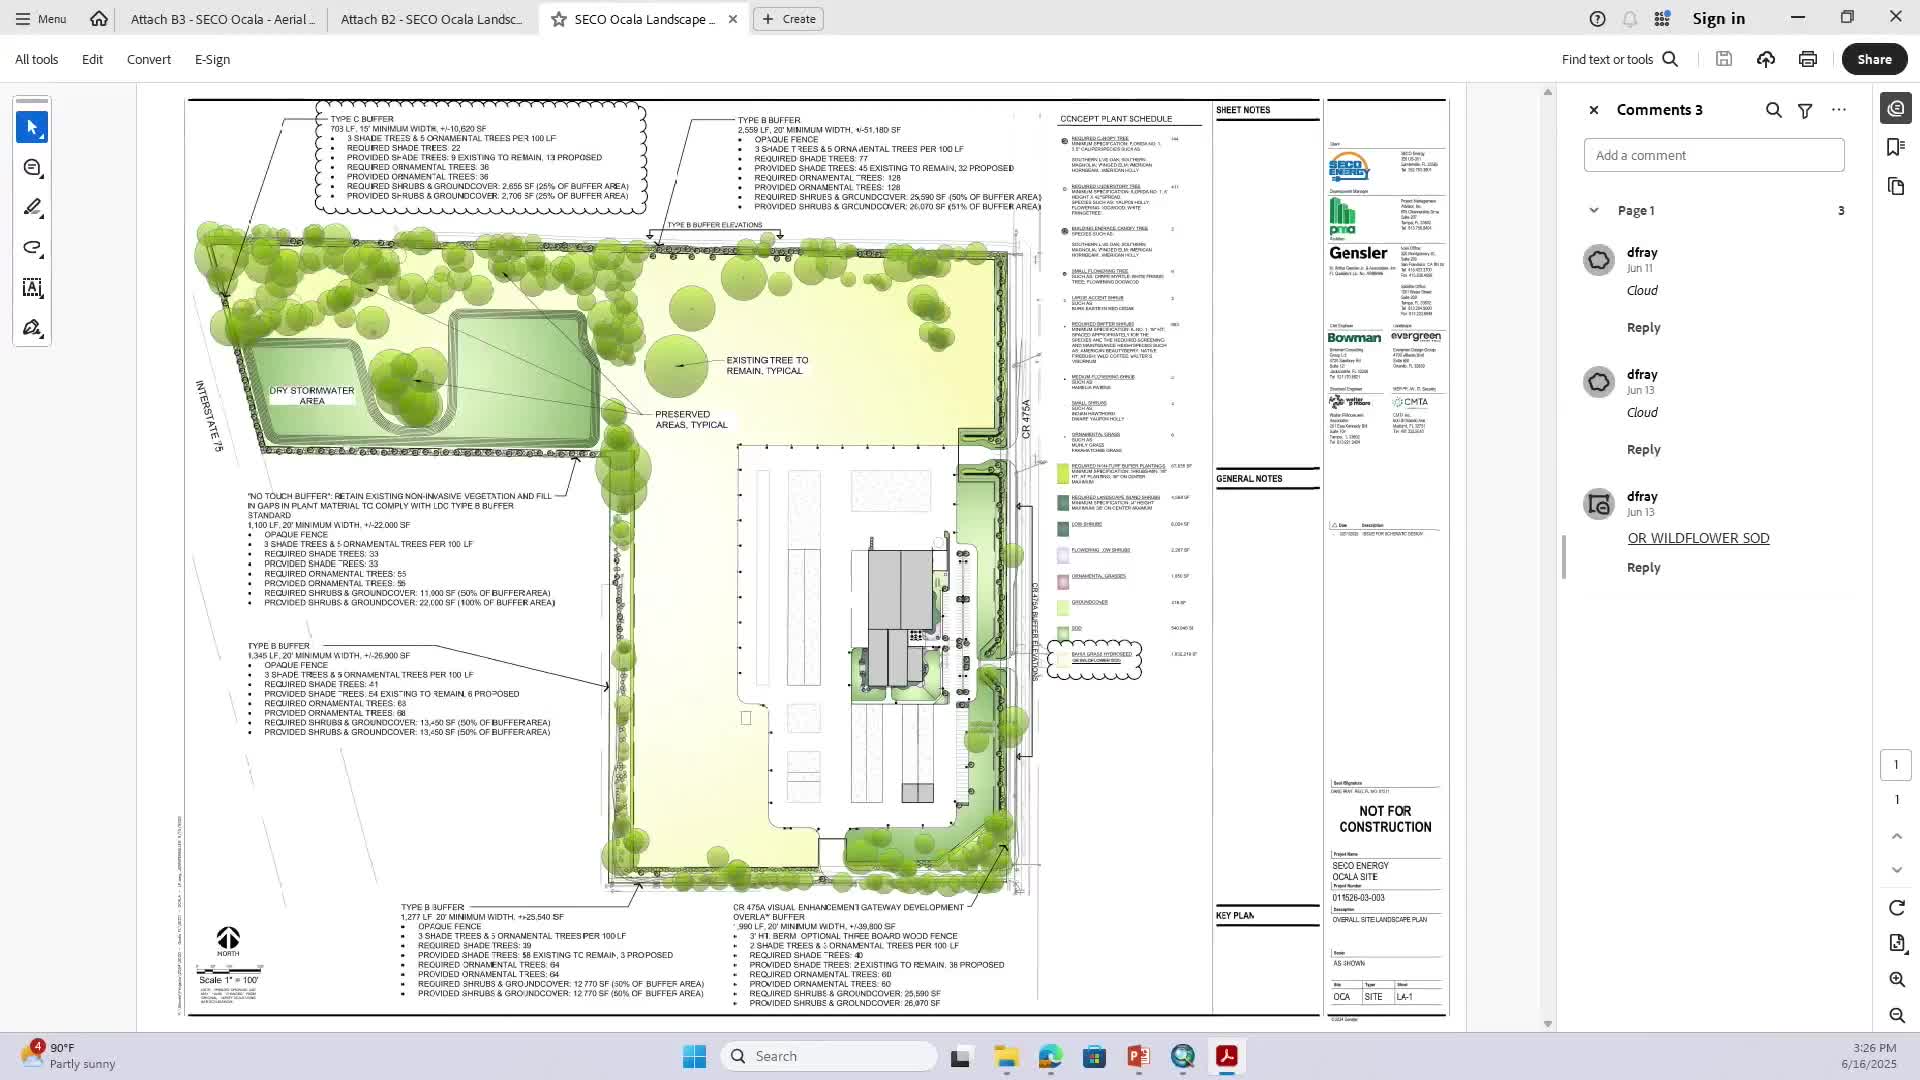
Task: Click the Find text or tools label
Action: point(1607,59)
